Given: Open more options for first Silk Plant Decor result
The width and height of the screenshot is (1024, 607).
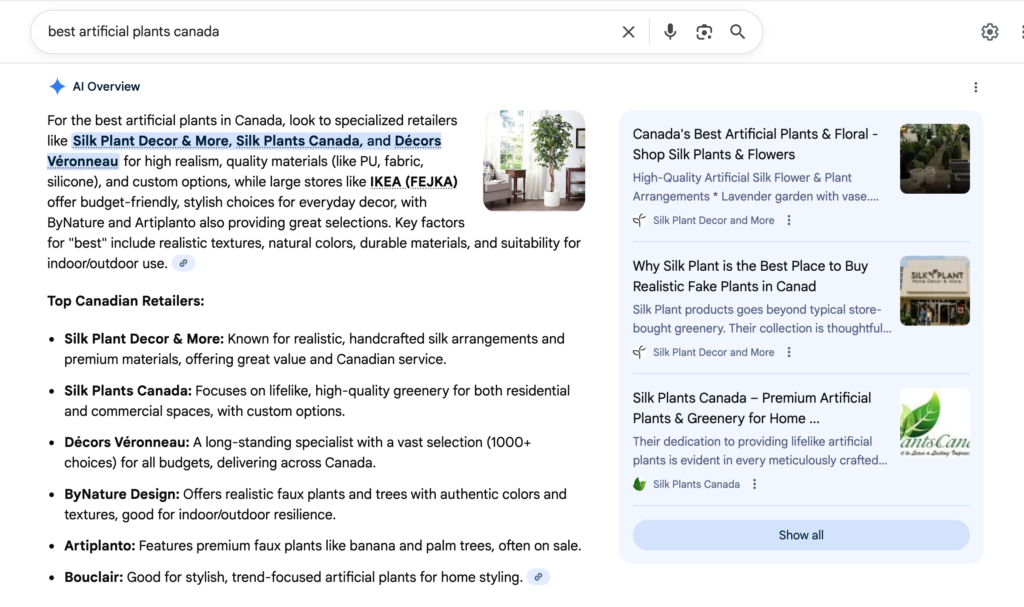Looking at the screenshot, I should 789,220.
